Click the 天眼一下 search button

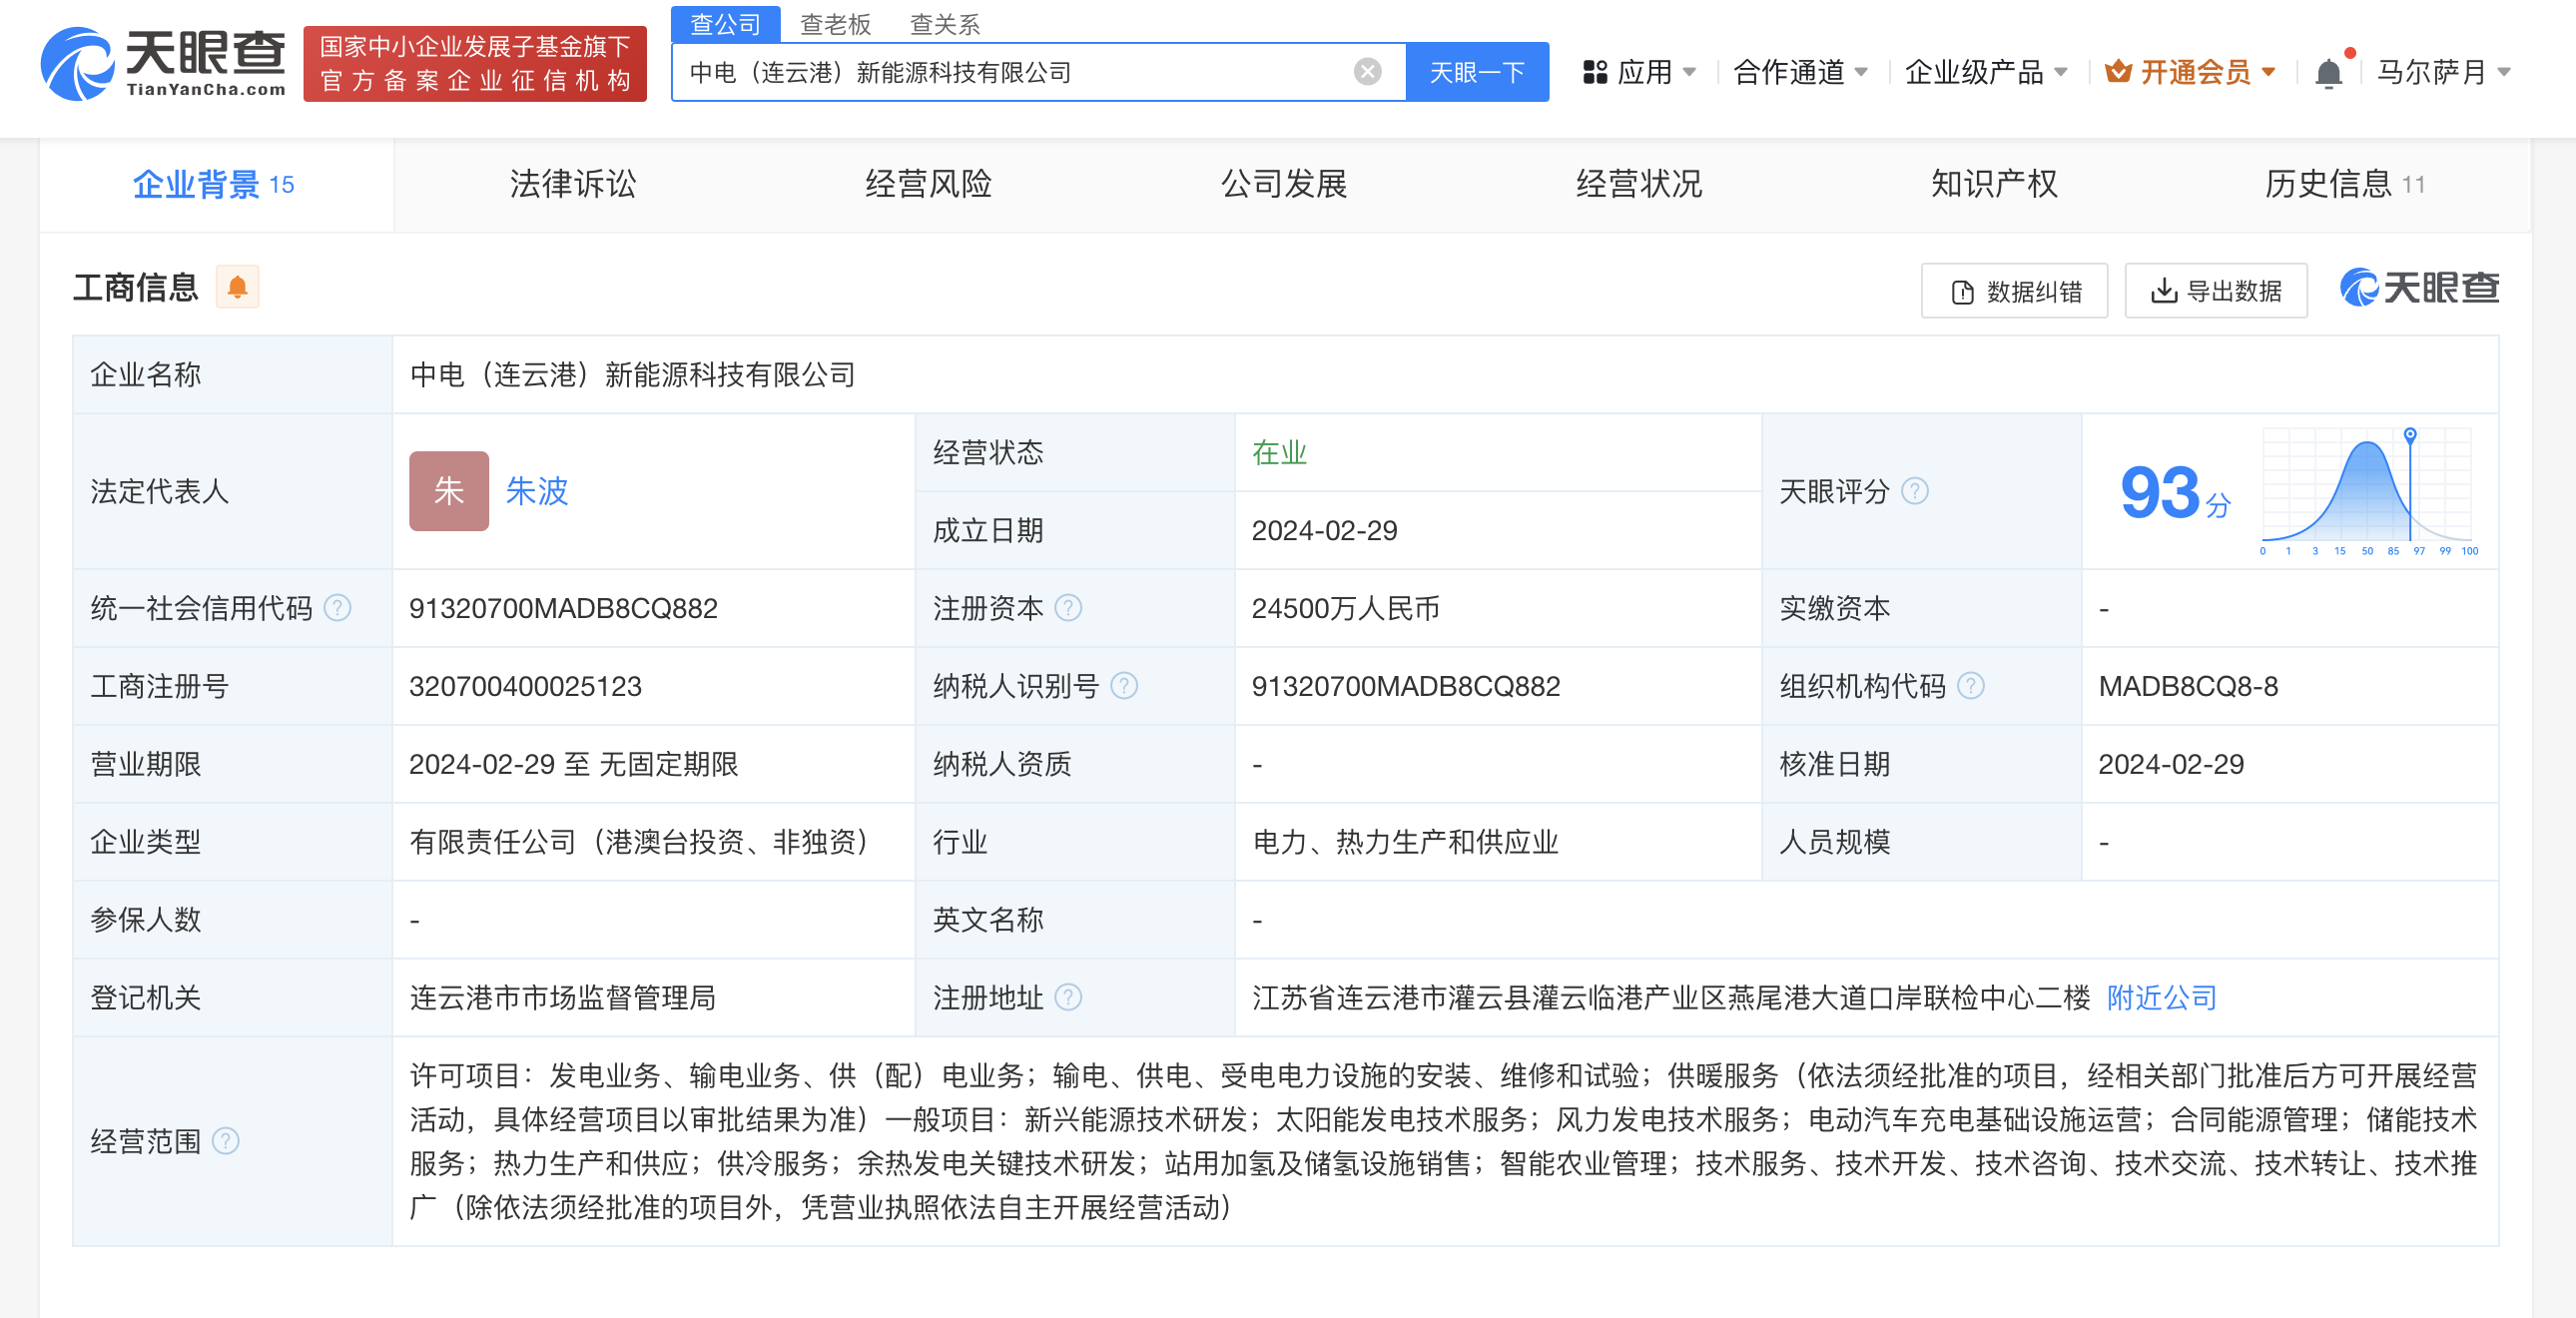[x=1477, y=71]
